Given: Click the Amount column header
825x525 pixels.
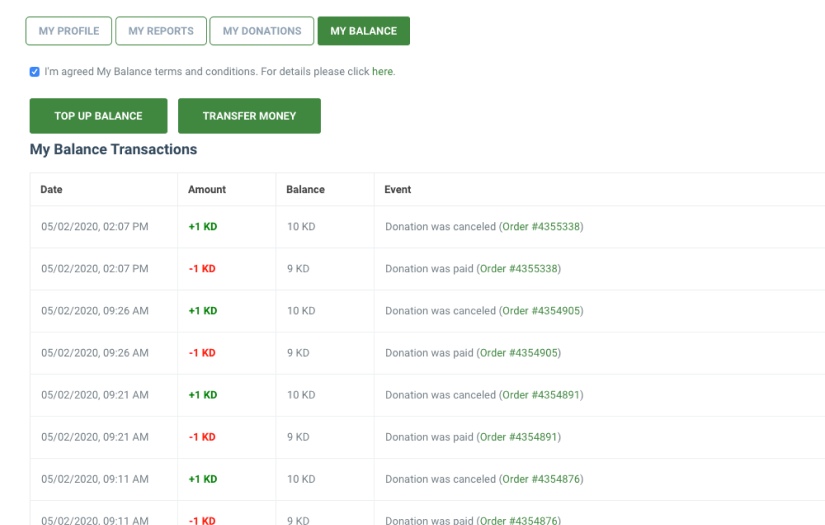Looking at the screenshot, I should click(207, 189).
